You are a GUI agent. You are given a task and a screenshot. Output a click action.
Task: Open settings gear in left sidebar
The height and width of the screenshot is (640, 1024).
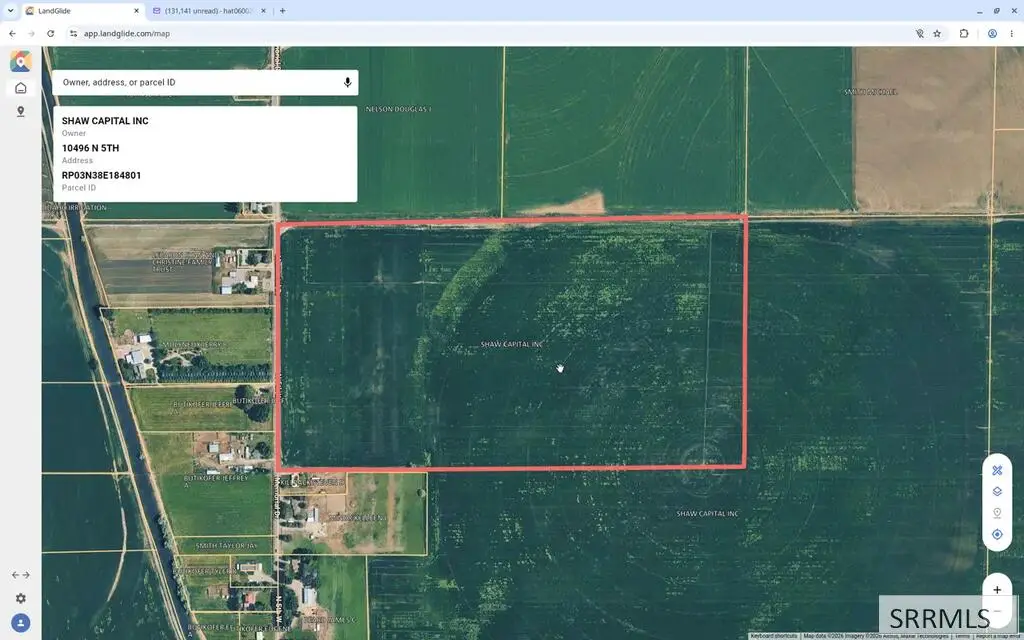pyautogui.click(x=20, y=598)
